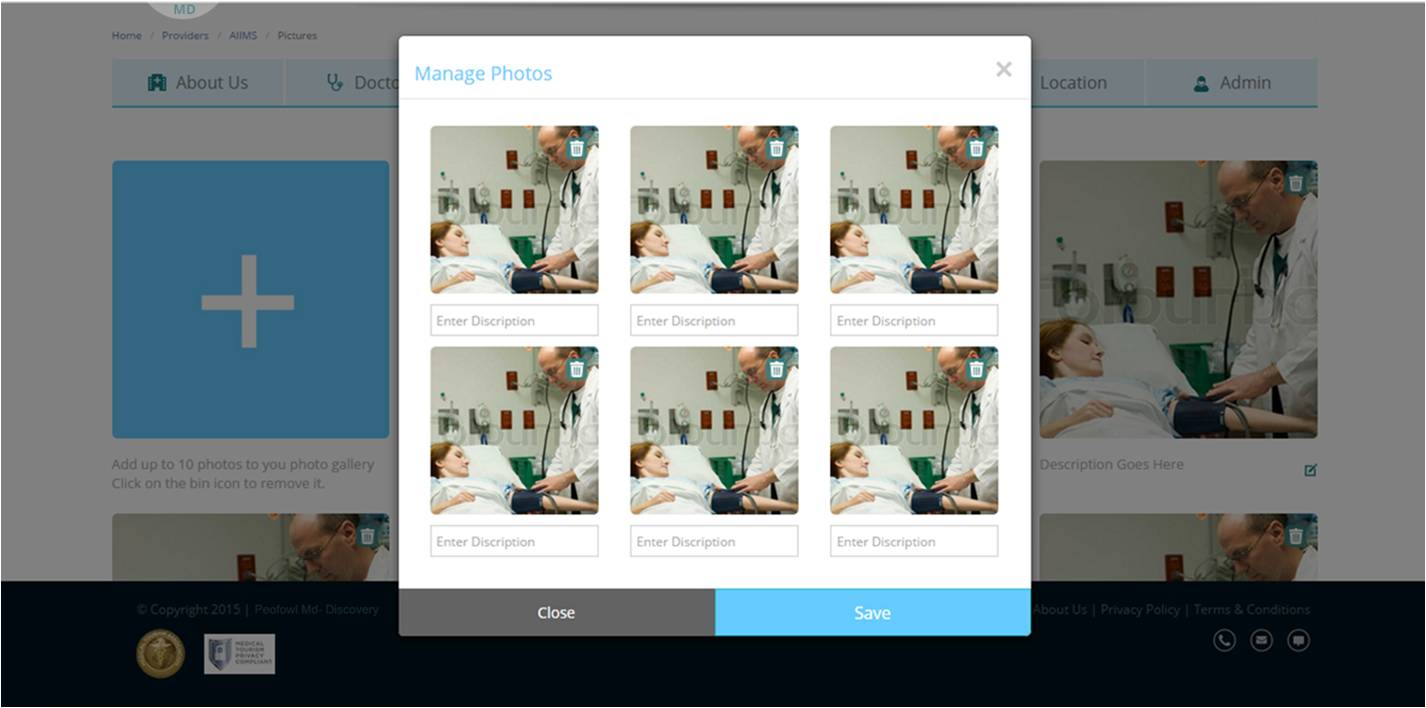Navigate to Providers in the breadcrumb
The image size is (1426, 708).
point(185,35)
